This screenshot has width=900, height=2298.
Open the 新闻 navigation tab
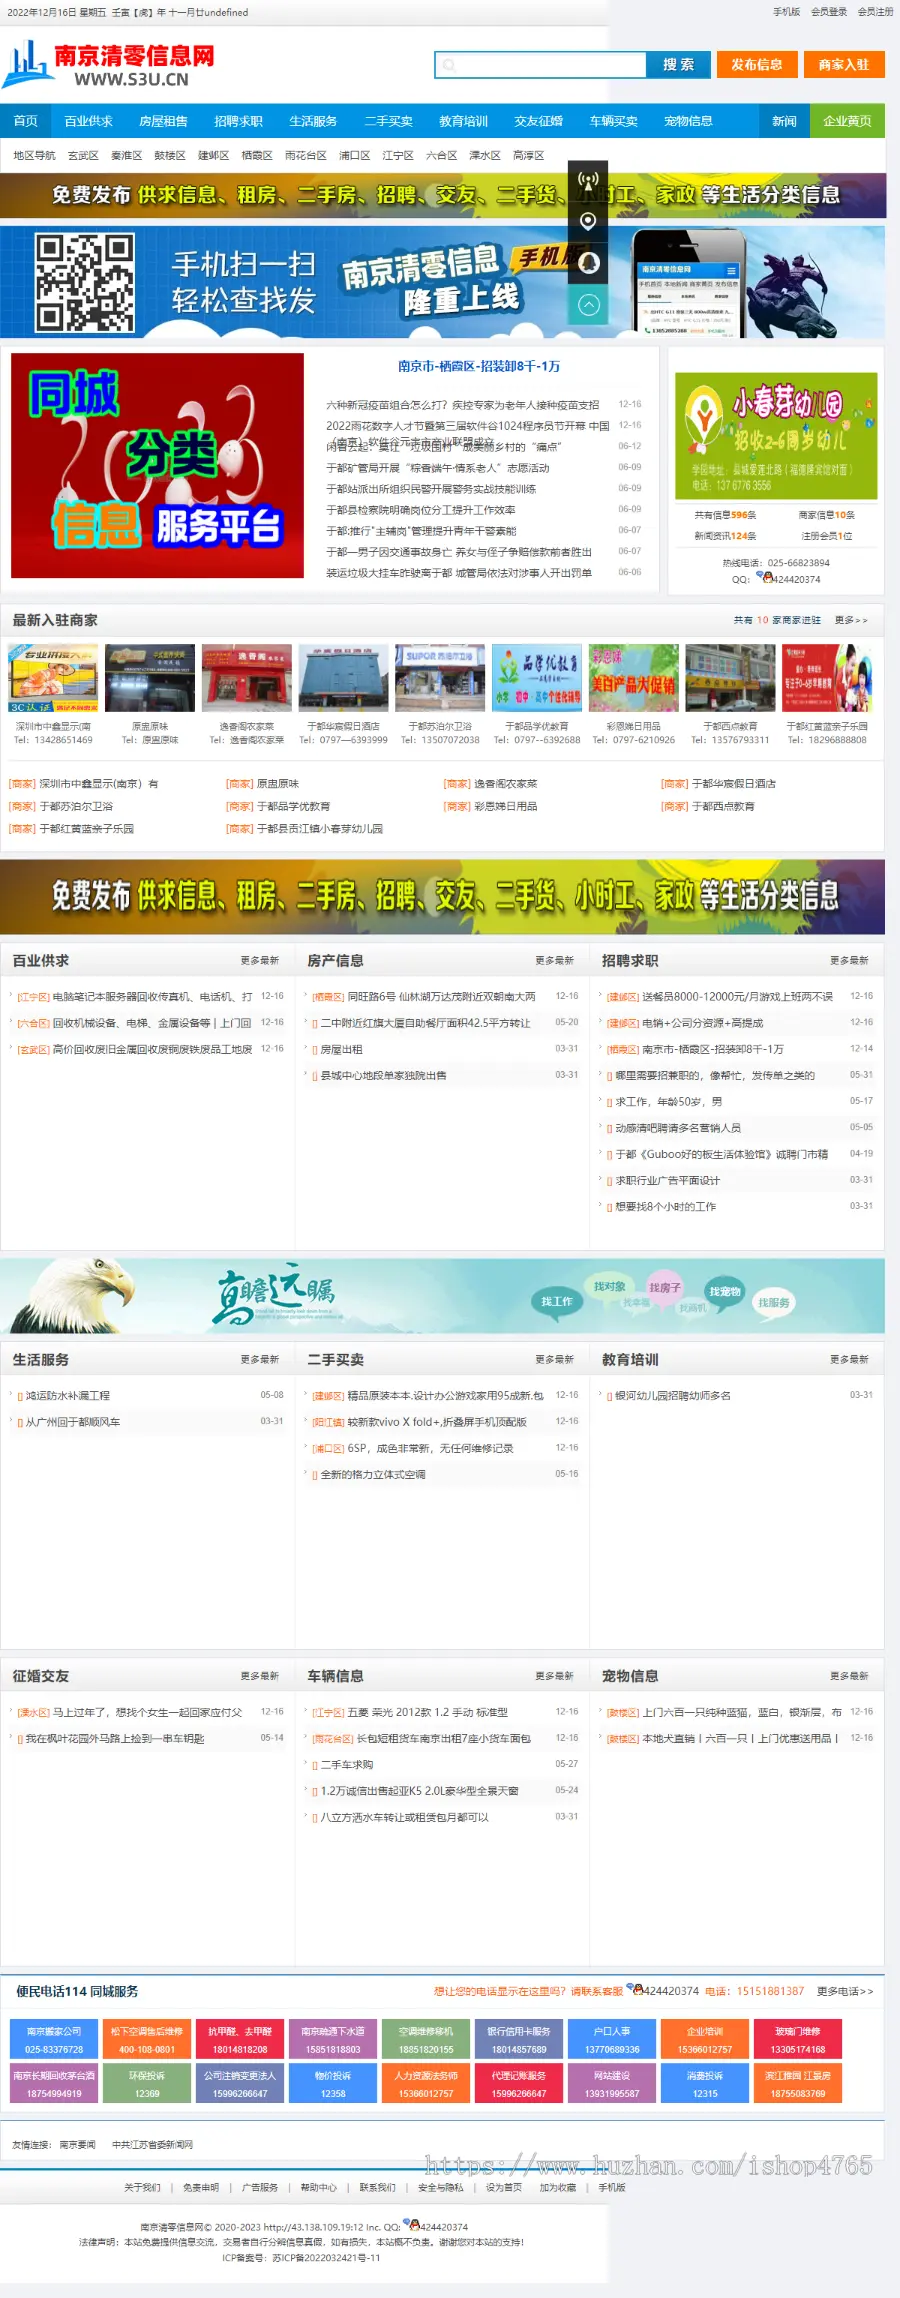[784, 121]
